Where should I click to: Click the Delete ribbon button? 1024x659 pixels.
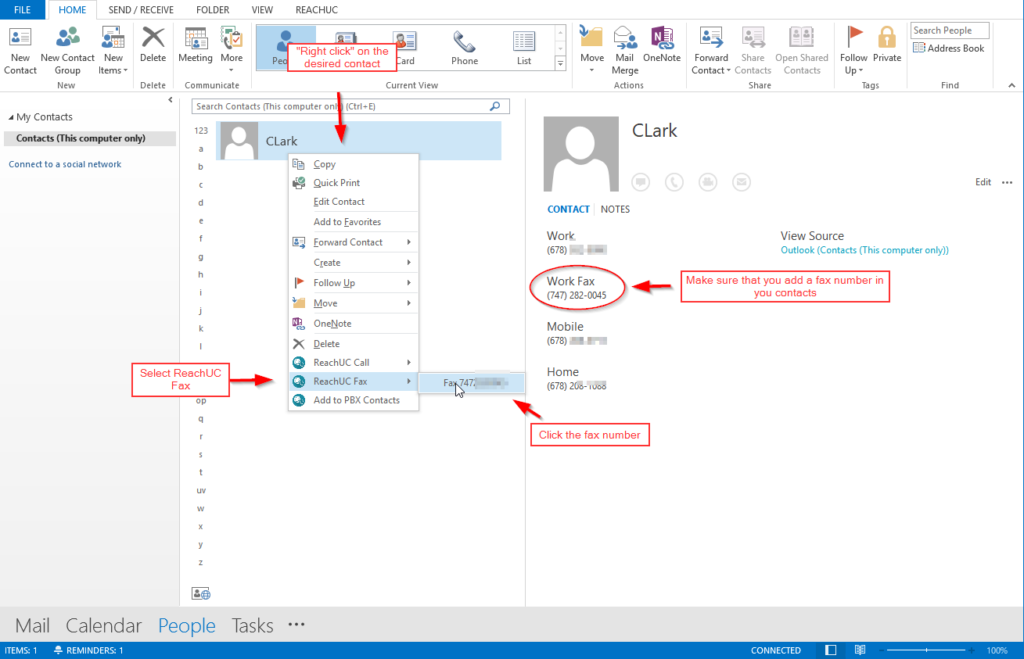pos(153,44)
